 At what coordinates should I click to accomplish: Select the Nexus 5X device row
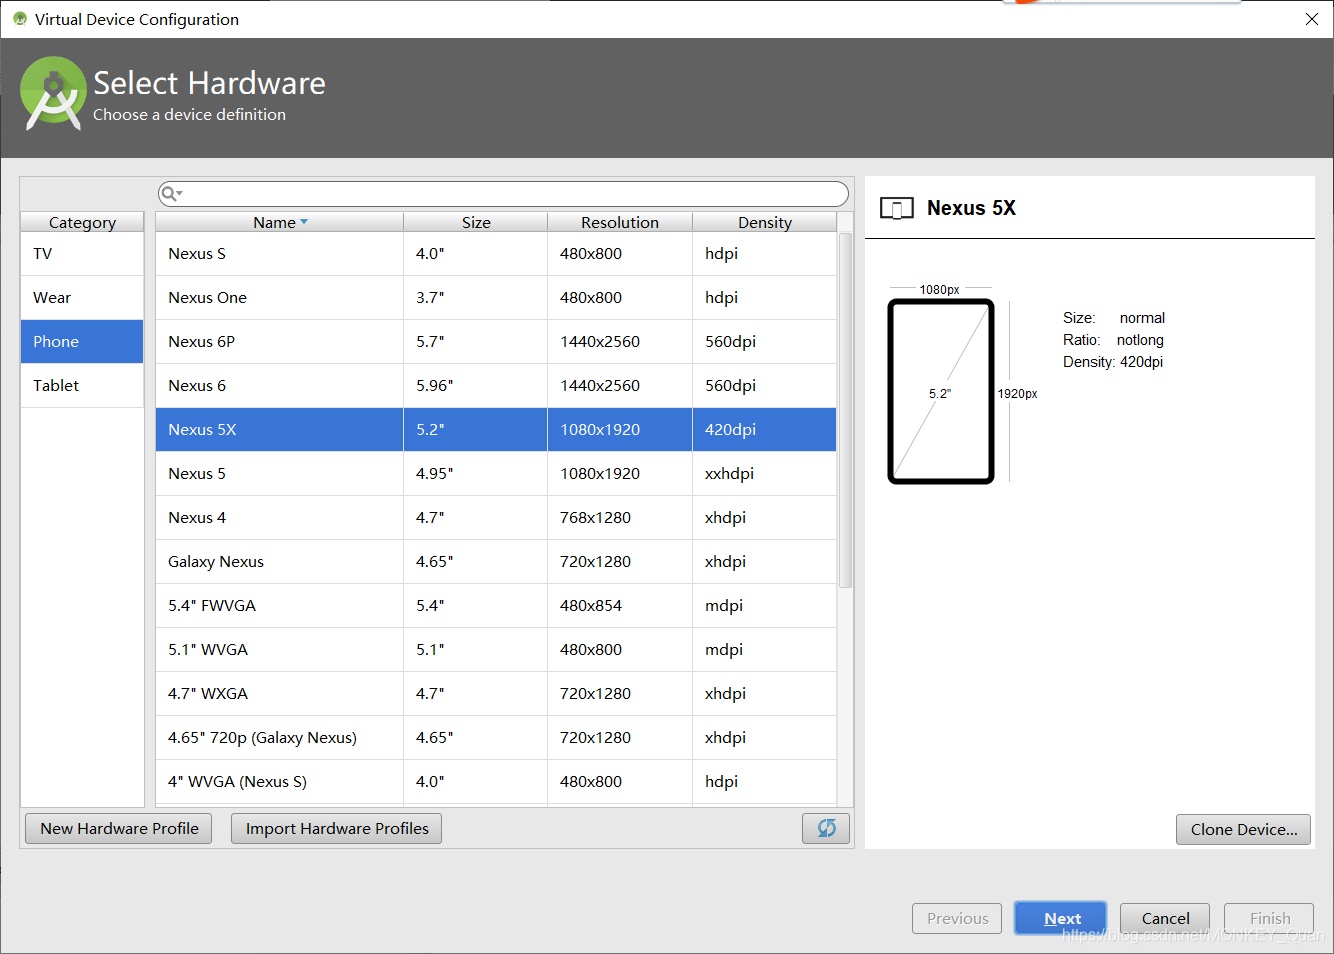point(496,430)
